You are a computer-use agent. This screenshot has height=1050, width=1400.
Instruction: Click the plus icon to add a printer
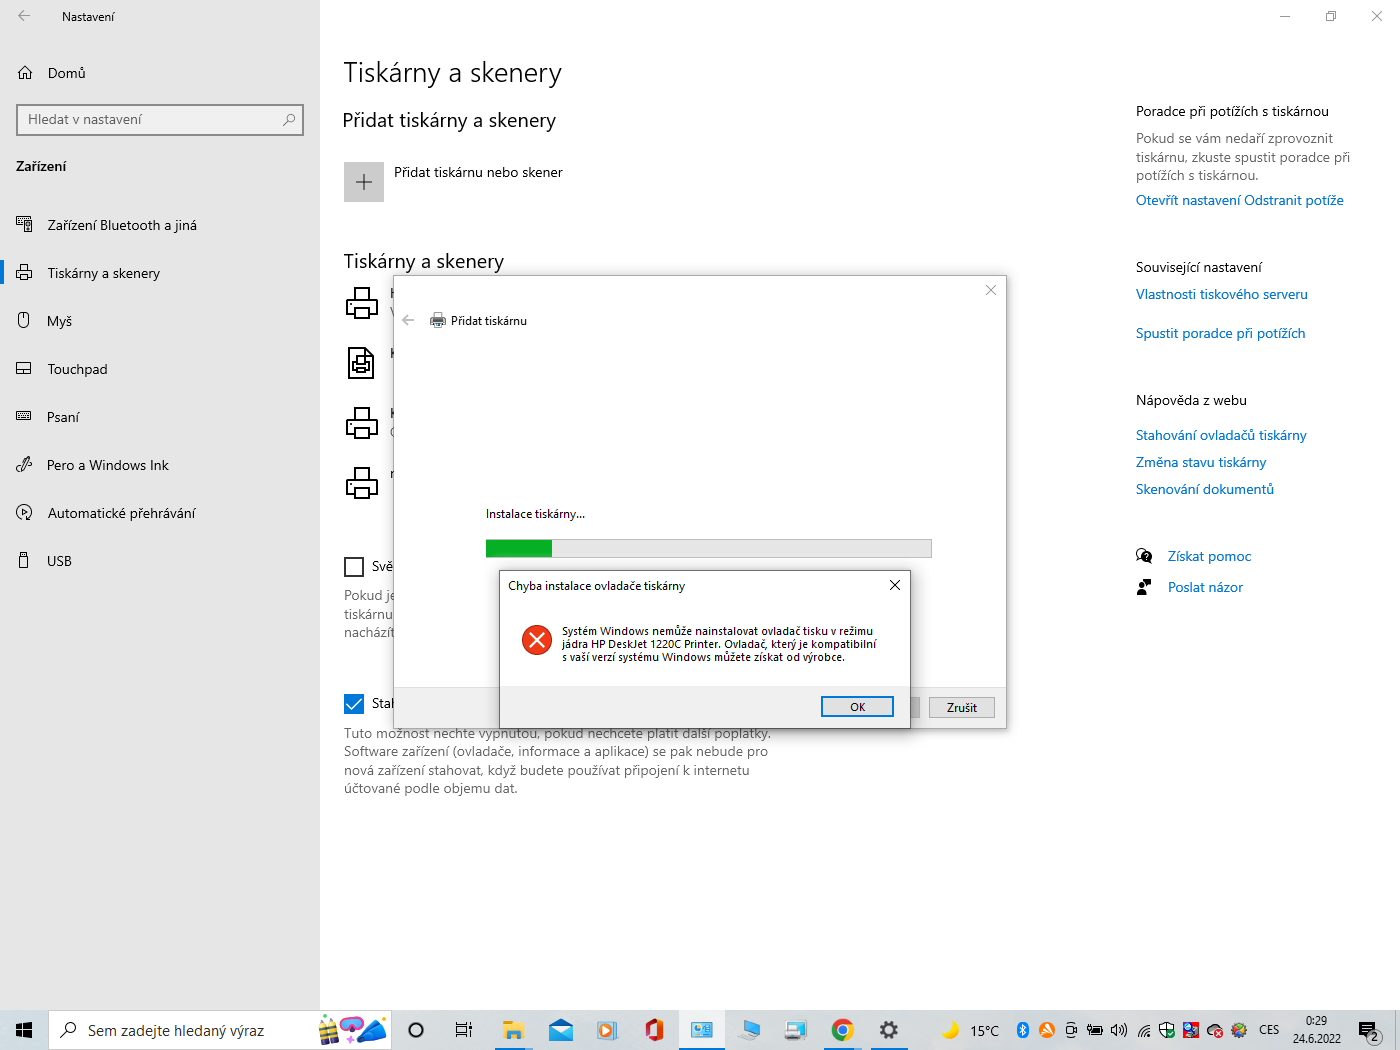364,182
